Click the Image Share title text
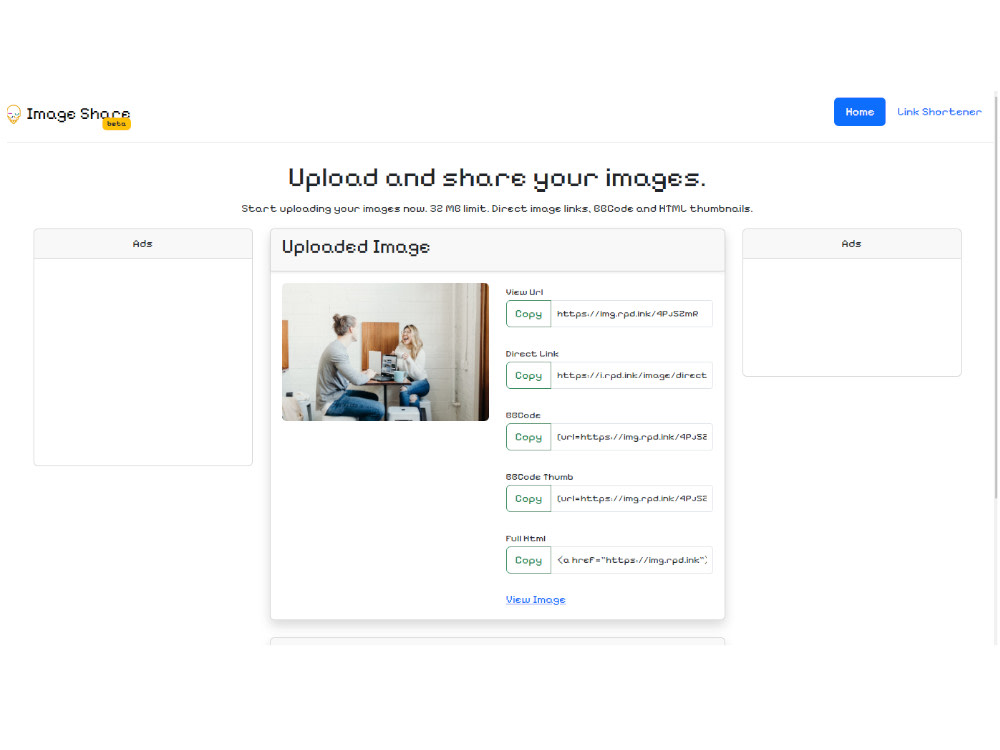 click(78, 114)
